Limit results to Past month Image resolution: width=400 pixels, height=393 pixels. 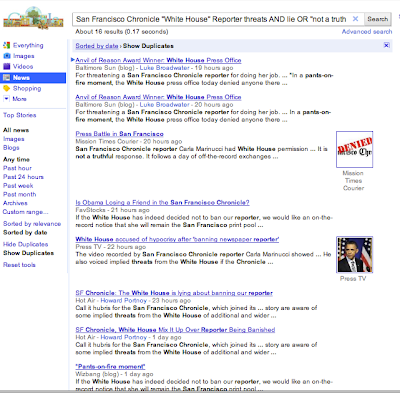[x=19, y=194]
